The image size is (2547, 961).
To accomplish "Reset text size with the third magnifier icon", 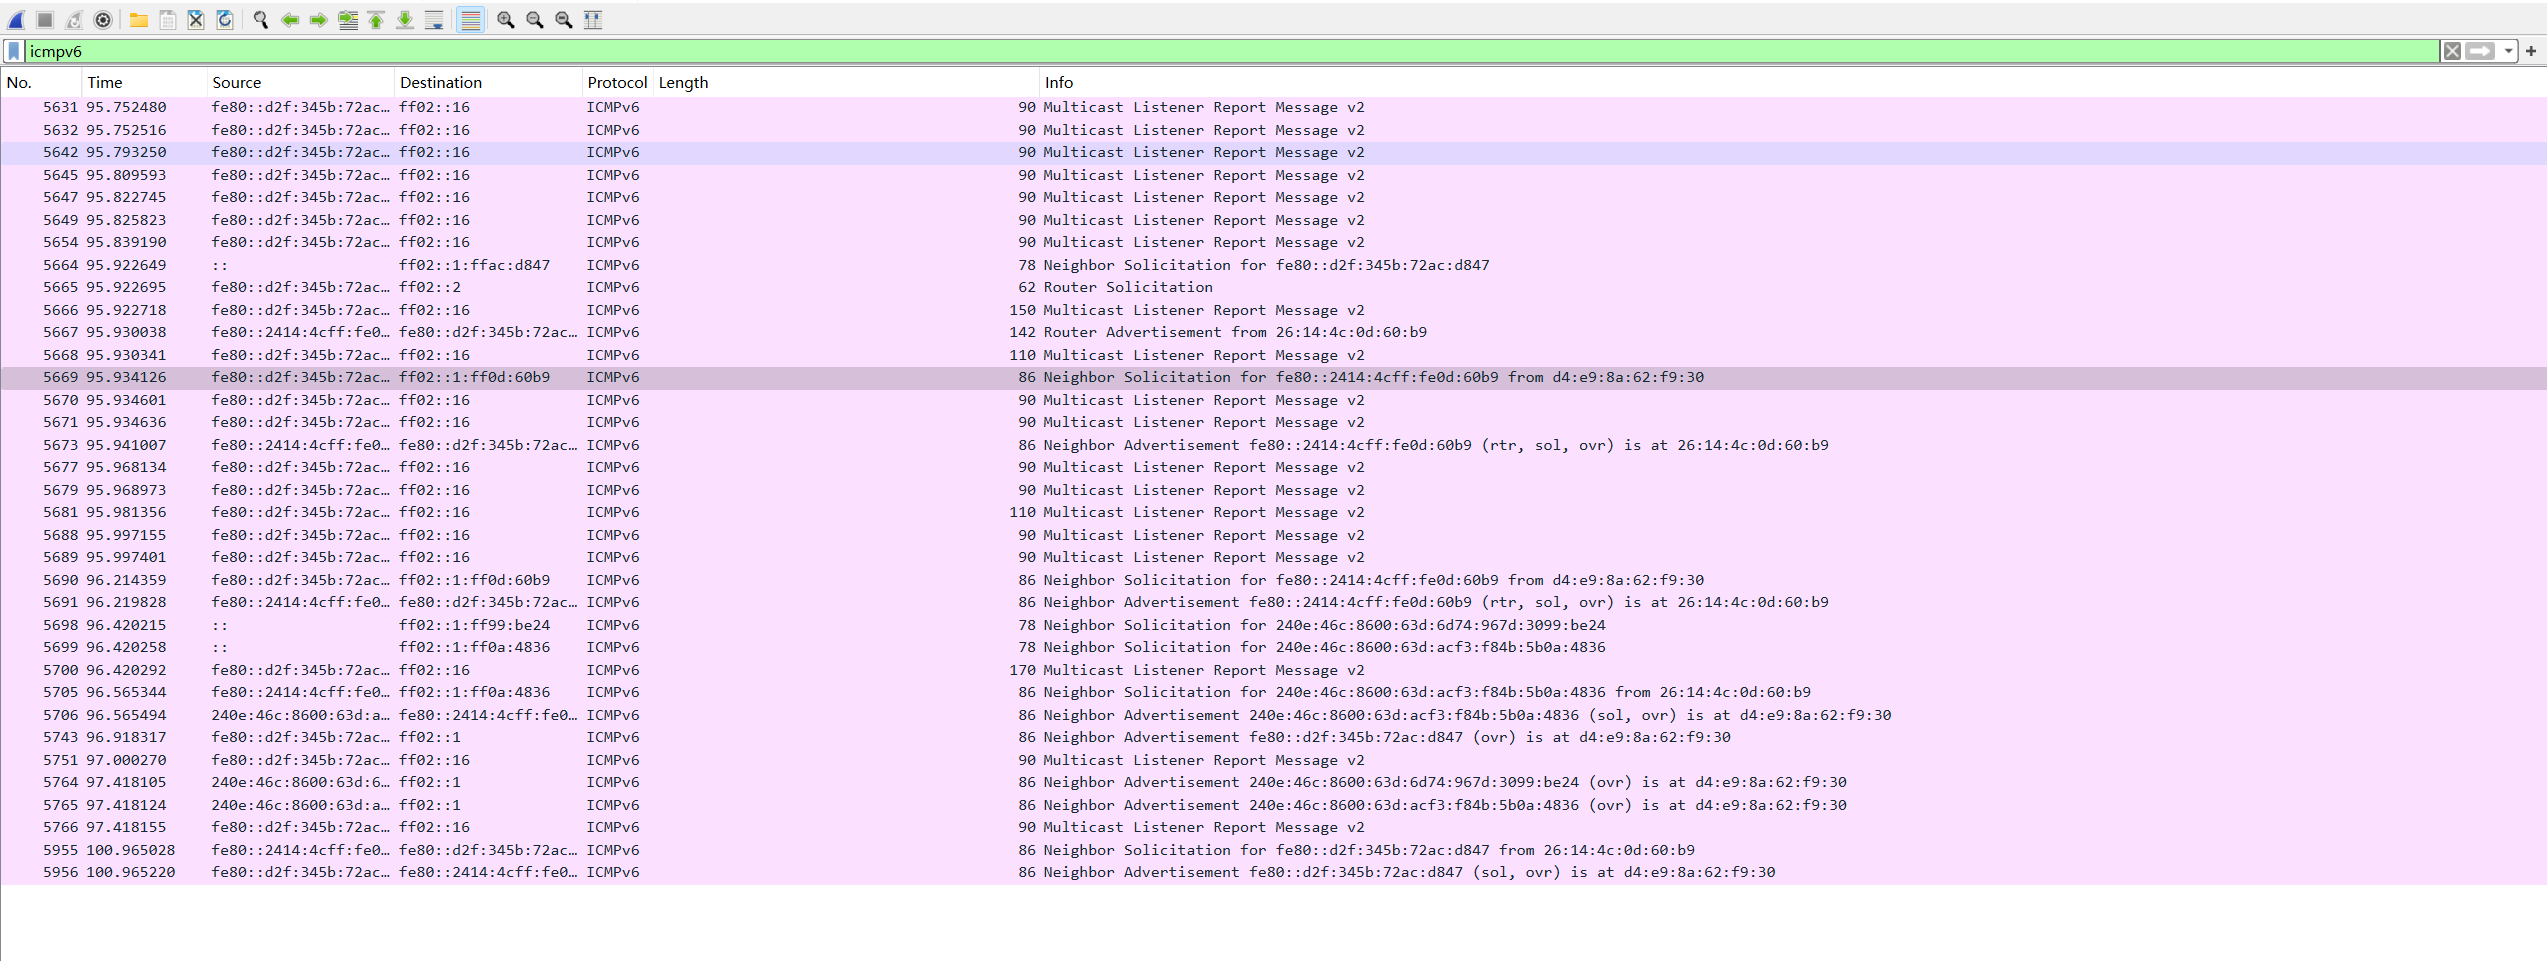I will (564, 20).
